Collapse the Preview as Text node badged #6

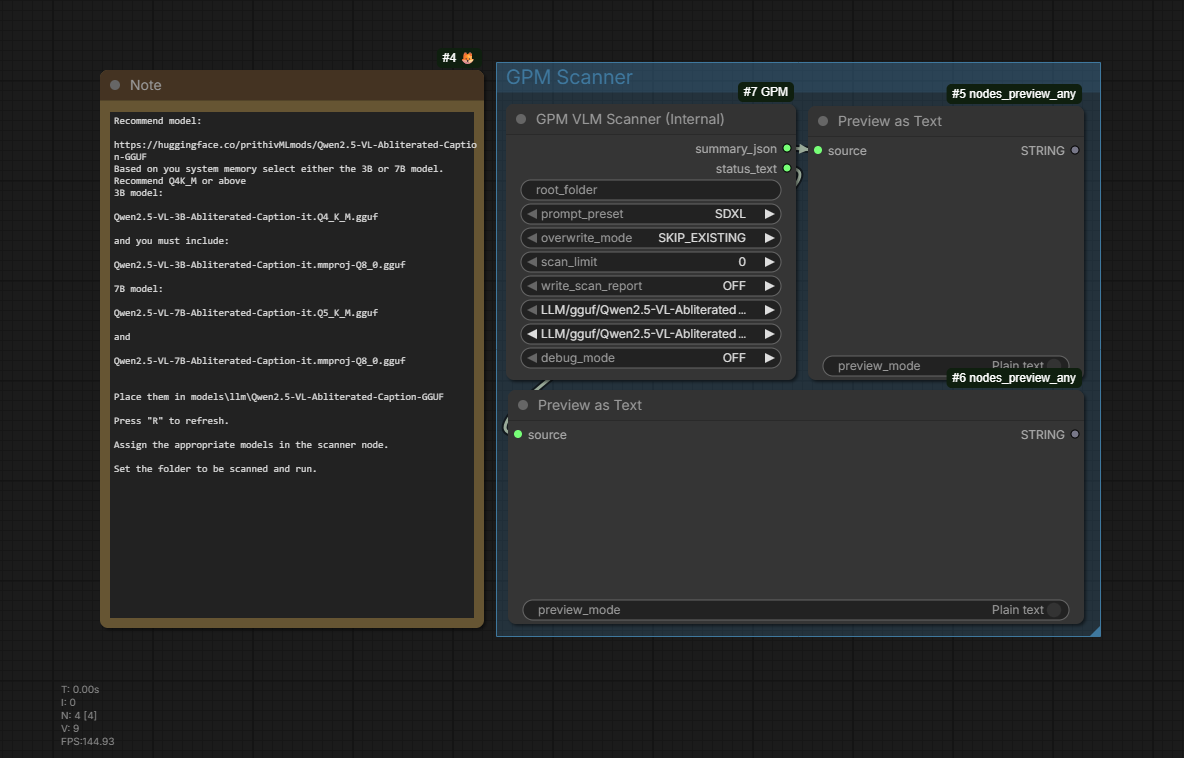(x=523, y=405)
